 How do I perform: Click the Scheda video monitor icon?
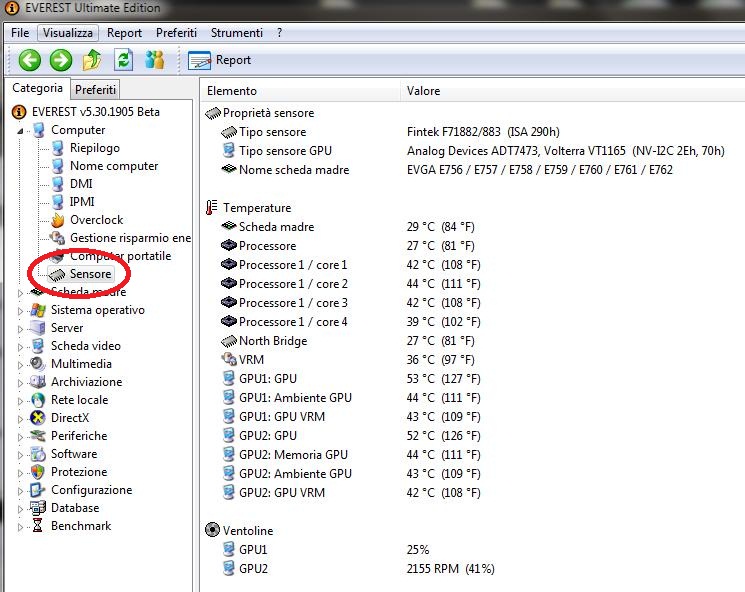(38, 346)
